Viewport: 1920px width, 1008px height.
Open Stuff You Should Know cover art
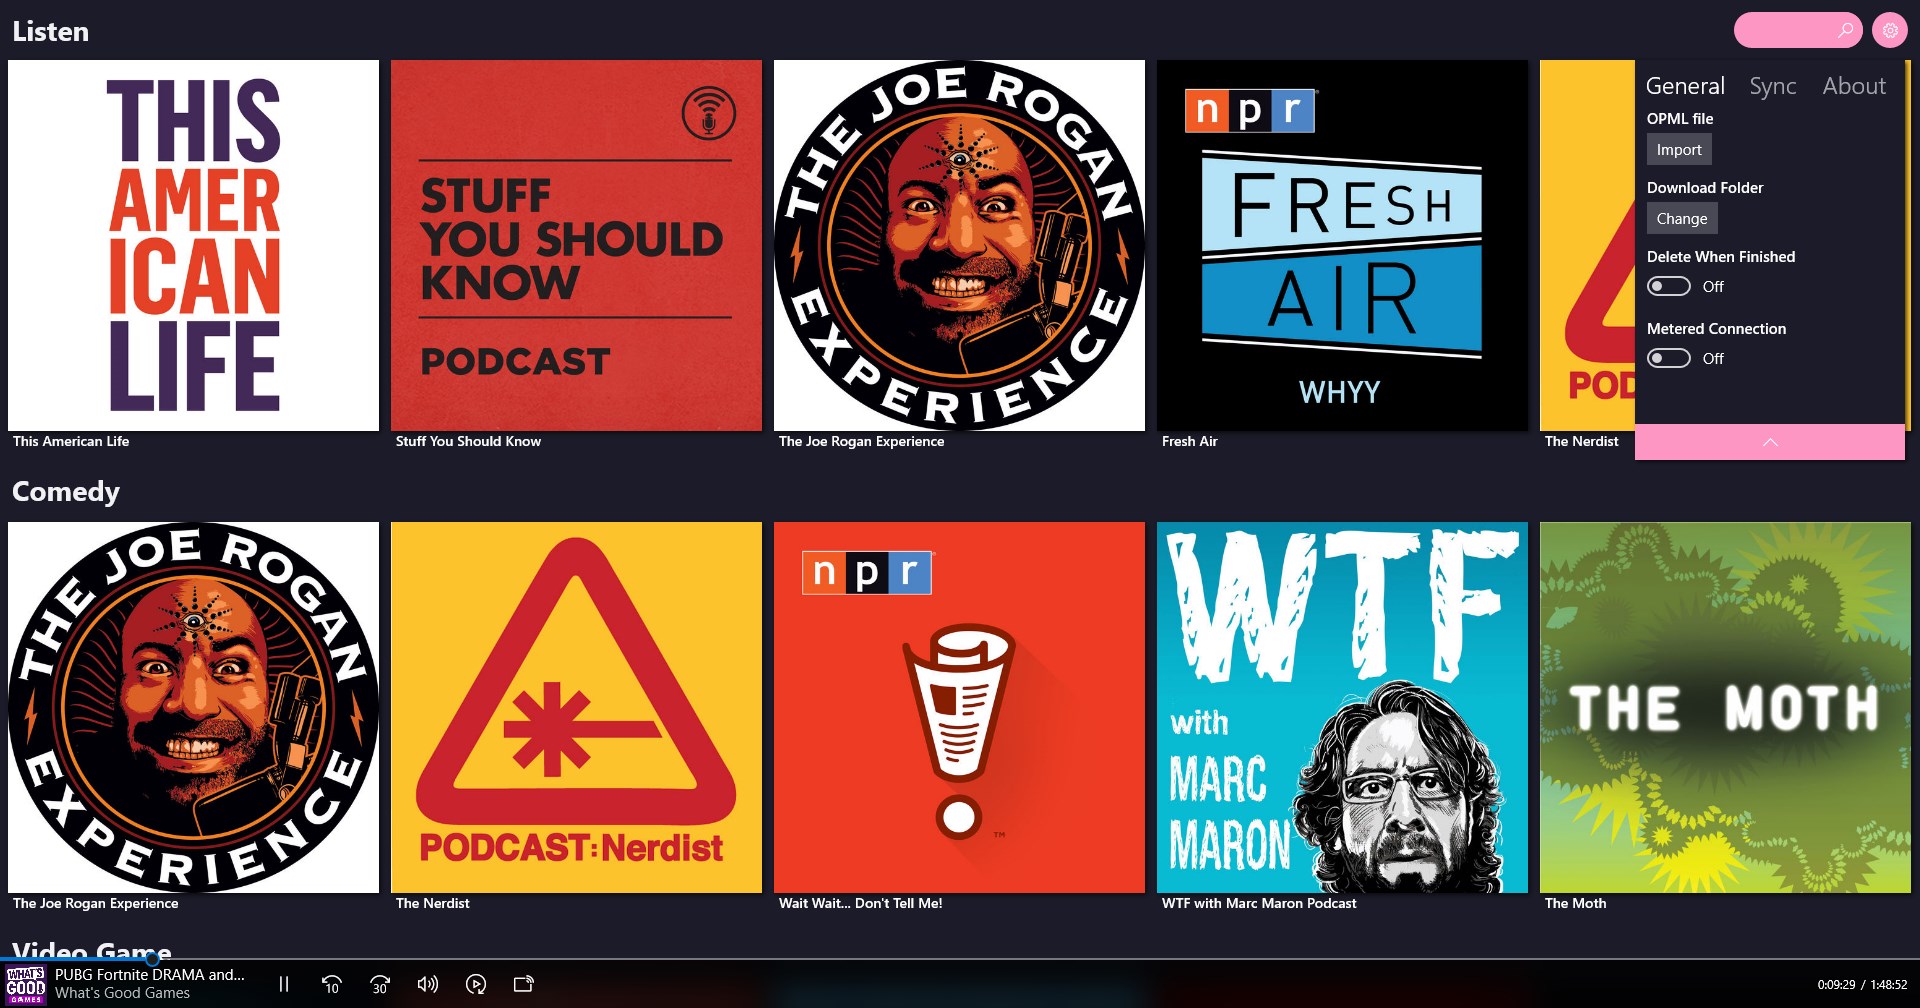576,245
